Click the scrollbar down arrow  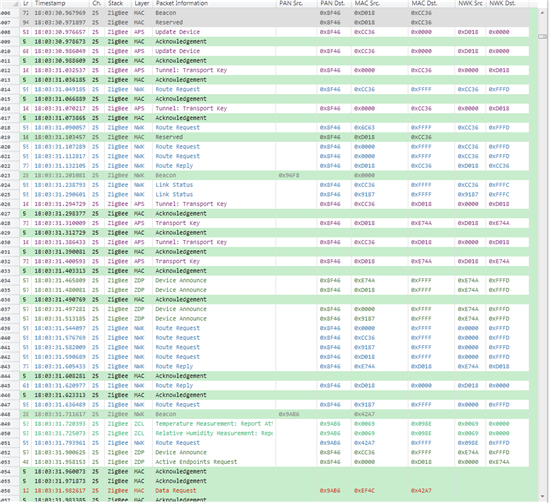coord(542,496)
